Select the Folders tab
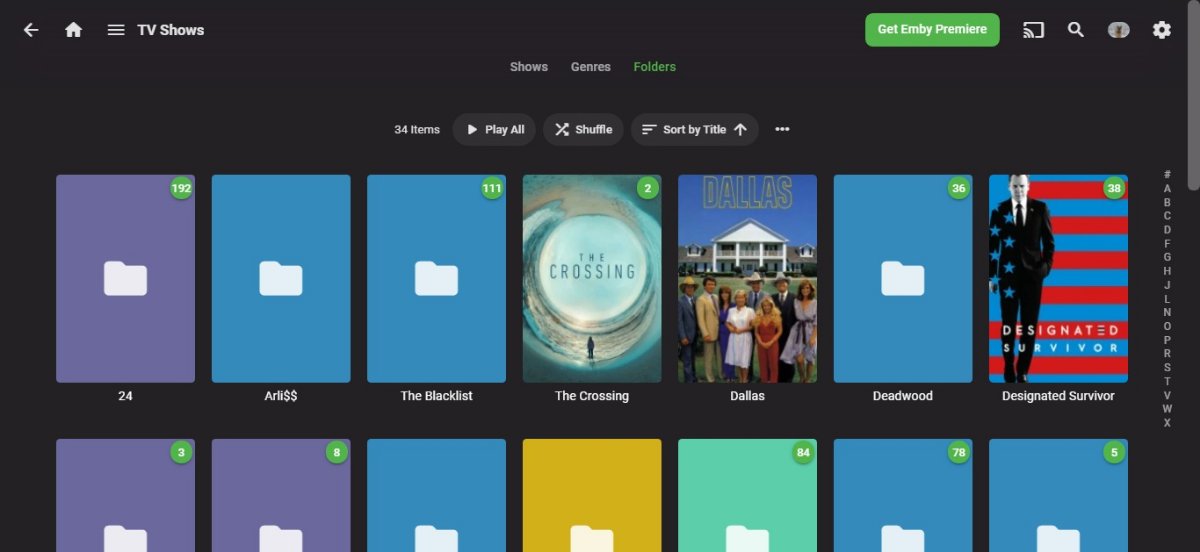 (x=655, y=67)
